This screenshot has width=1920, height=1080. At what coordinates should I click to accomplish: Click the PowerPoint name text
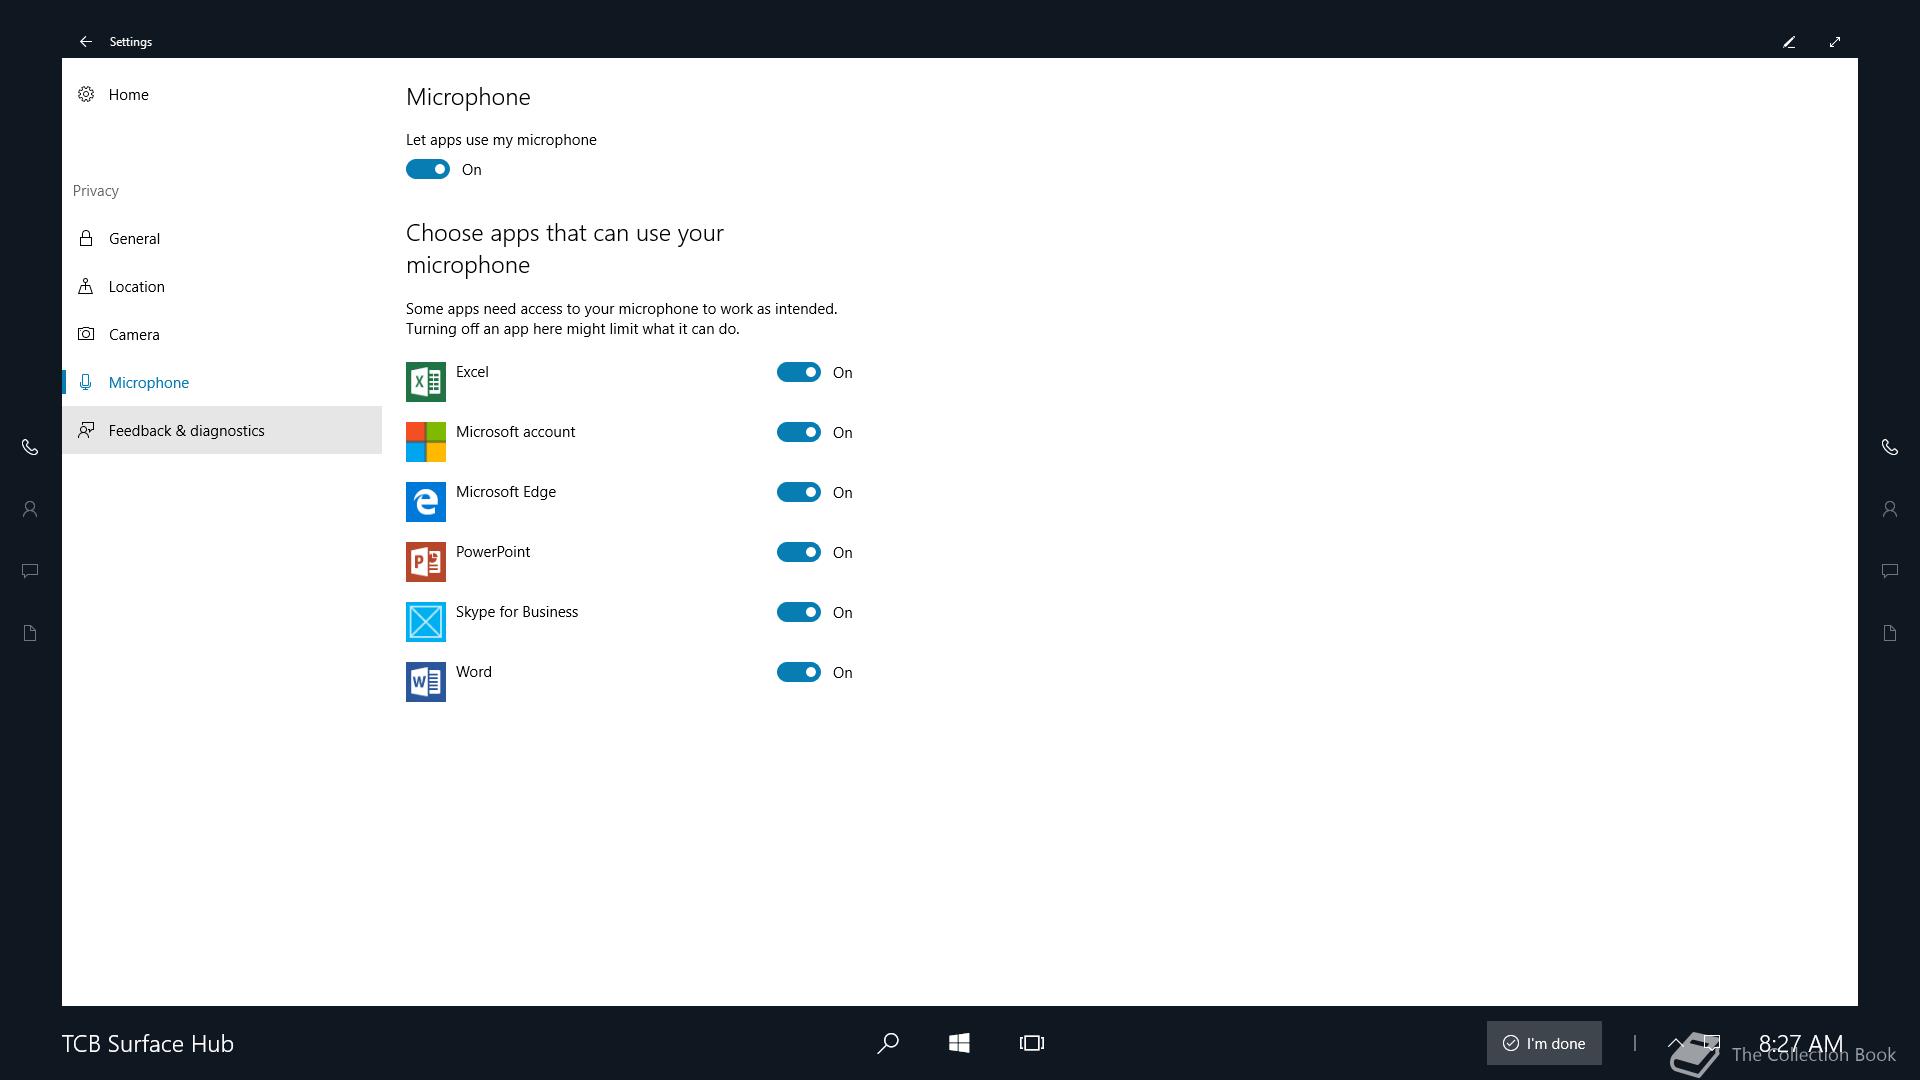click(x=493, y=552)
